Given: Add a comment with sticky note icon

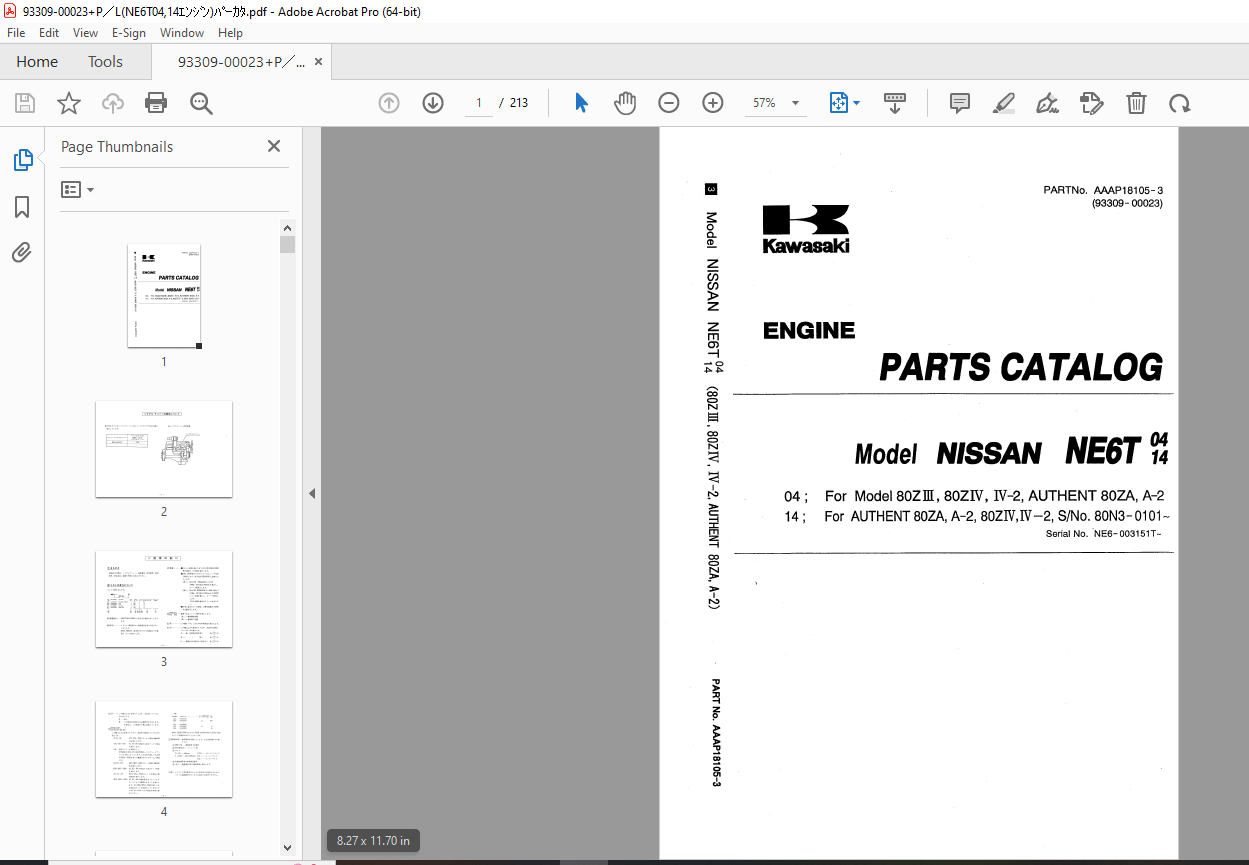Looking at the screenshot, I should [x=960, y=103].
